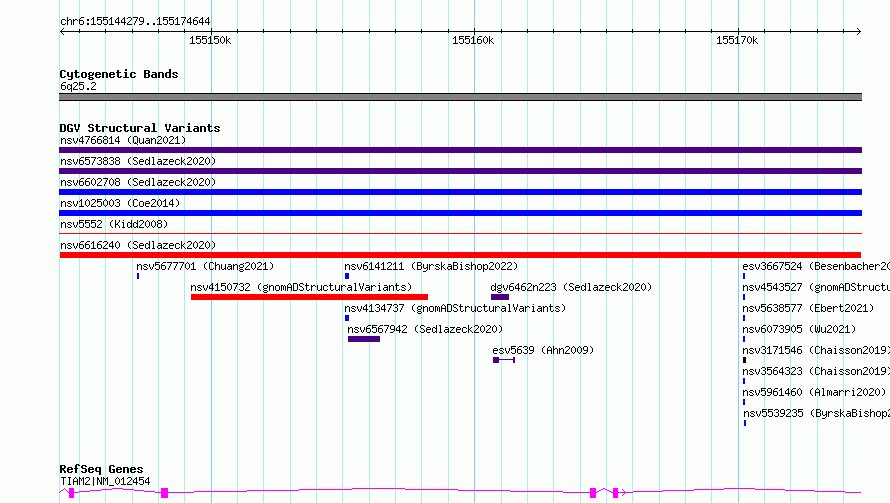The width and height of the screenshot is (890, 503).
Task: Select the Cytogenetic Bands track title
Action: tap(119, 74)
